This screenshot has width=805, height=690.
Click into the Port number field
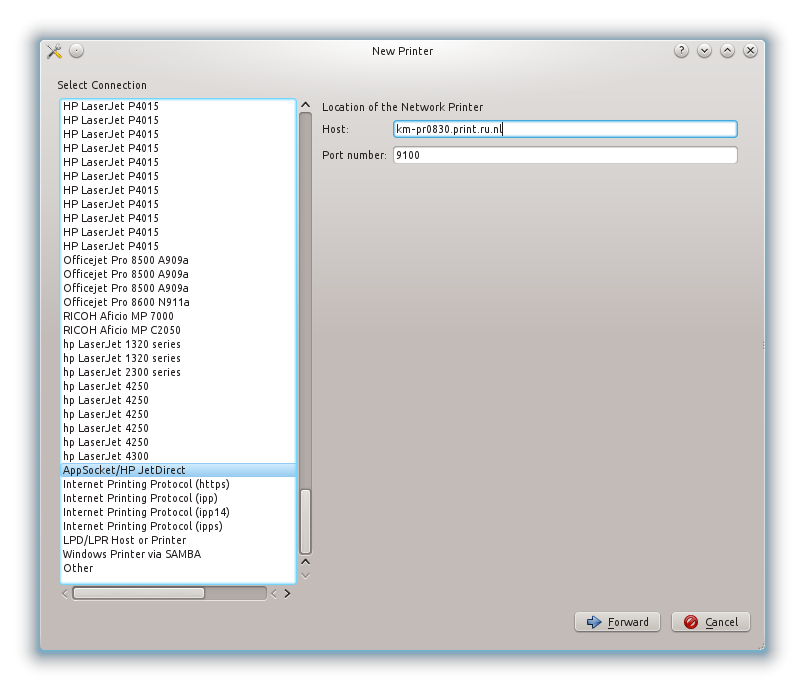[x=565, y=155]
